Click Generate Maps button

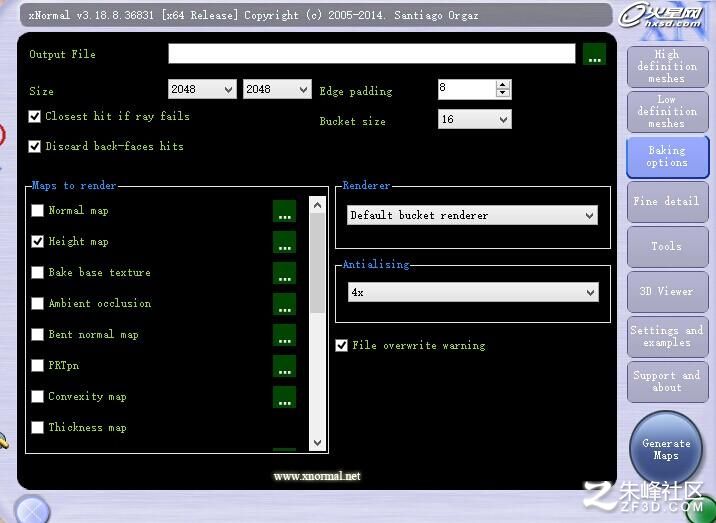click(666, 449)
